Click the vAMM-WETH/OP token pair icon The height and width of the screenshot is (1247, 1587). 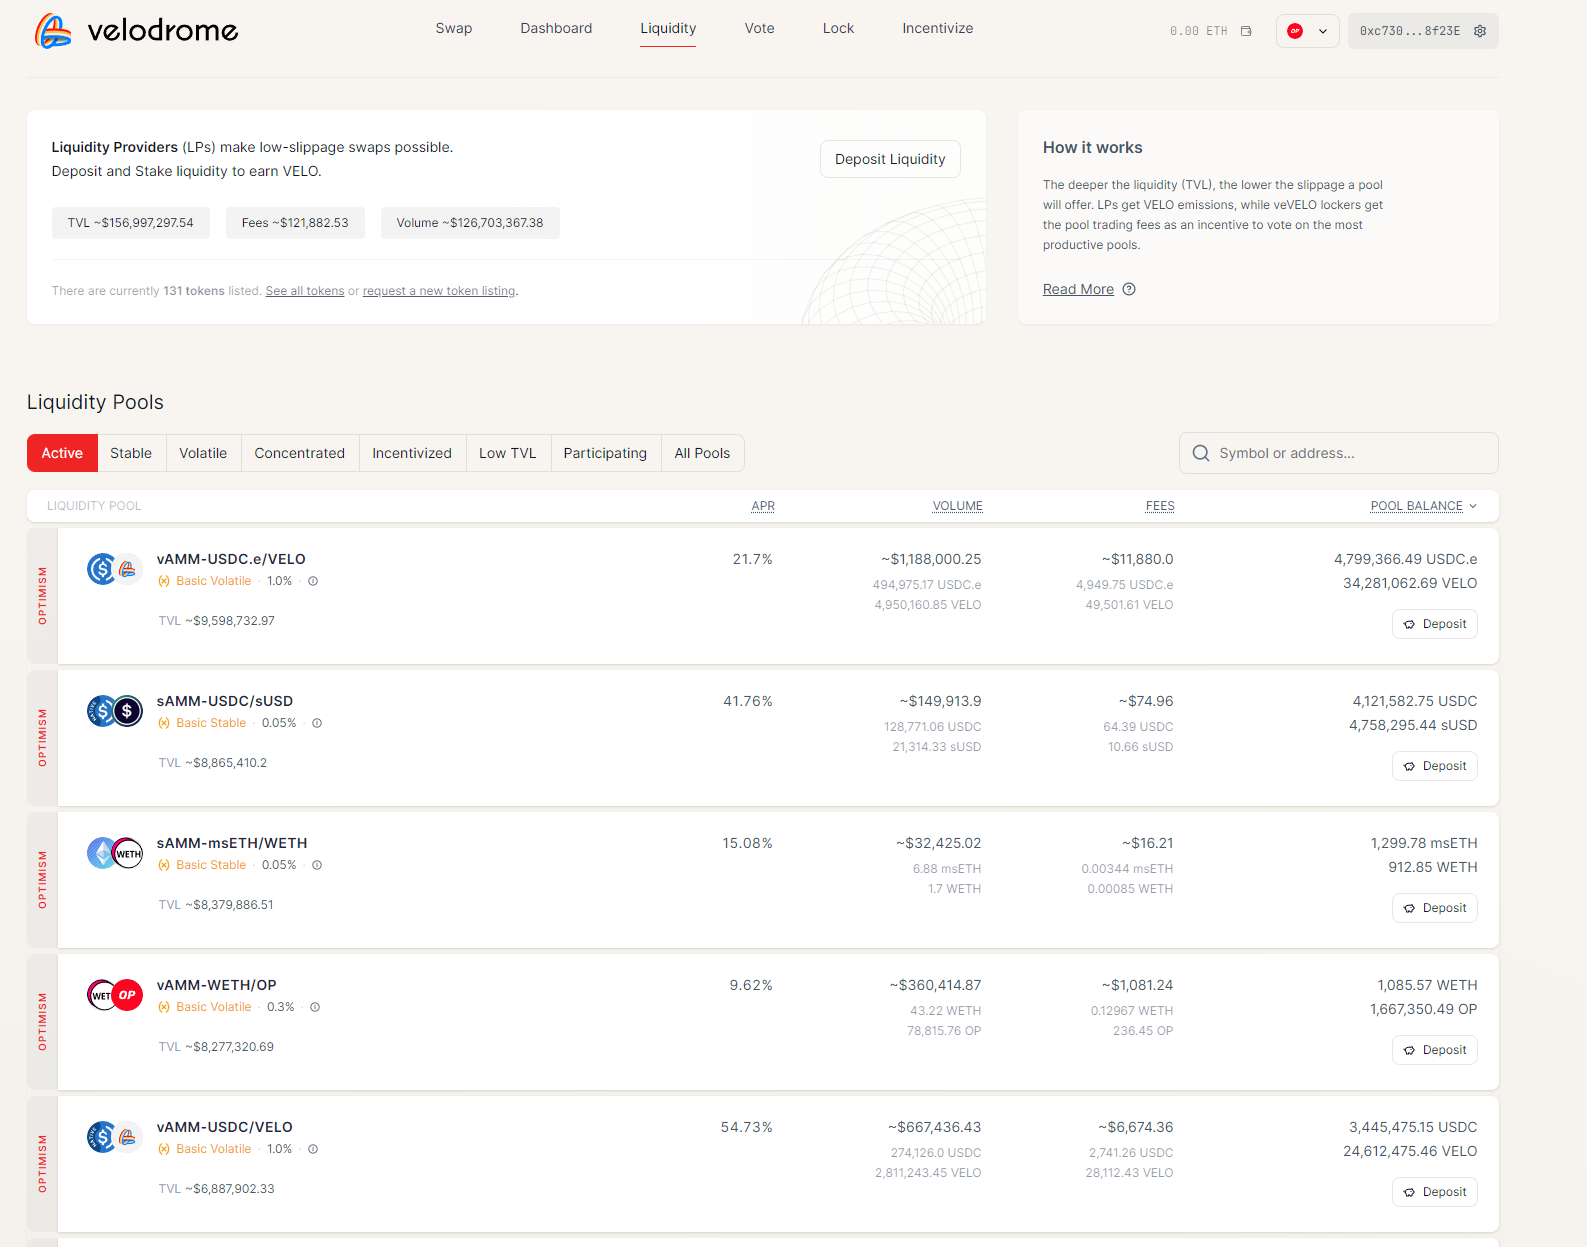click(x=114, y=995)
